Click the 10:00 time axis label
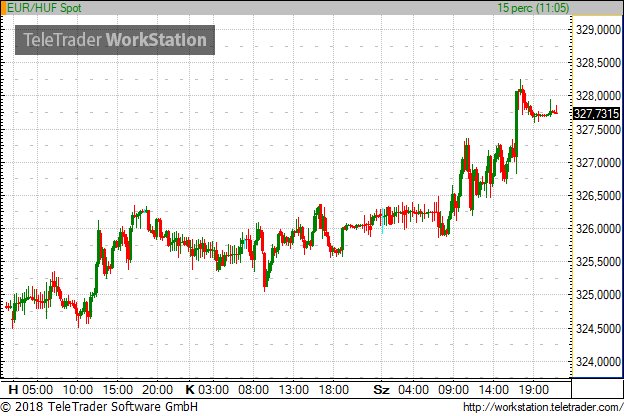The height and width of the screenshot is (416, 624). pos(78,389)
